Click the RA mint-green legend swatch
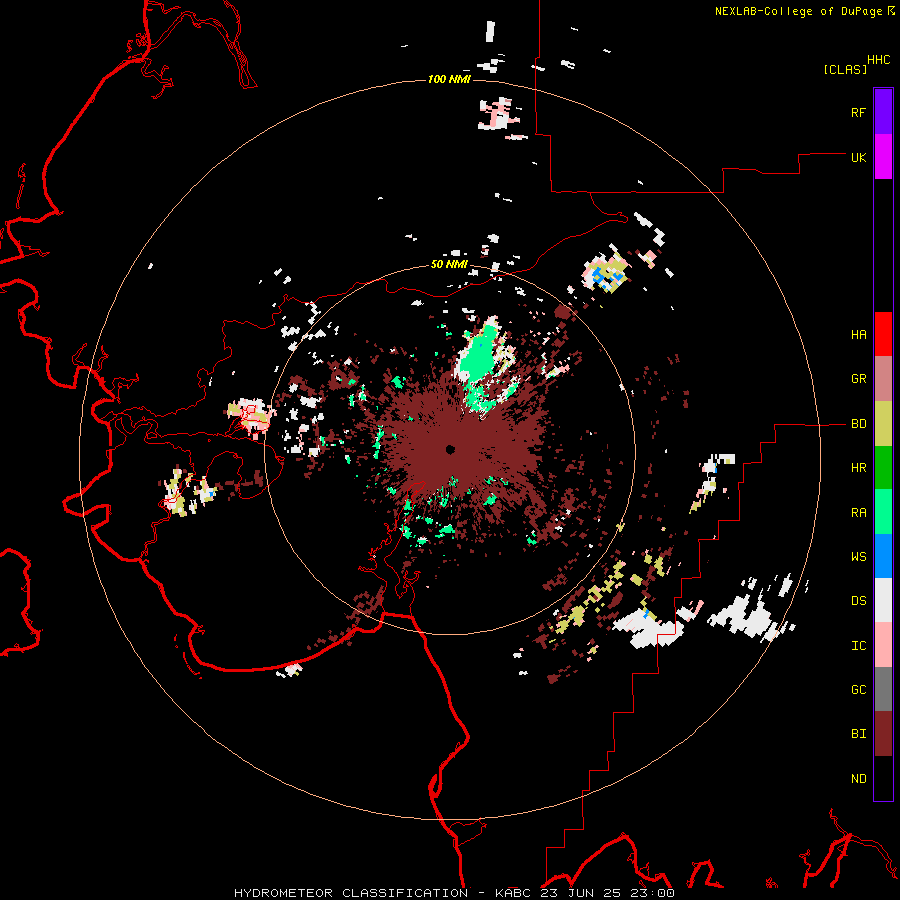The width and height of the screenshot is (900, 900). (883, 512)
